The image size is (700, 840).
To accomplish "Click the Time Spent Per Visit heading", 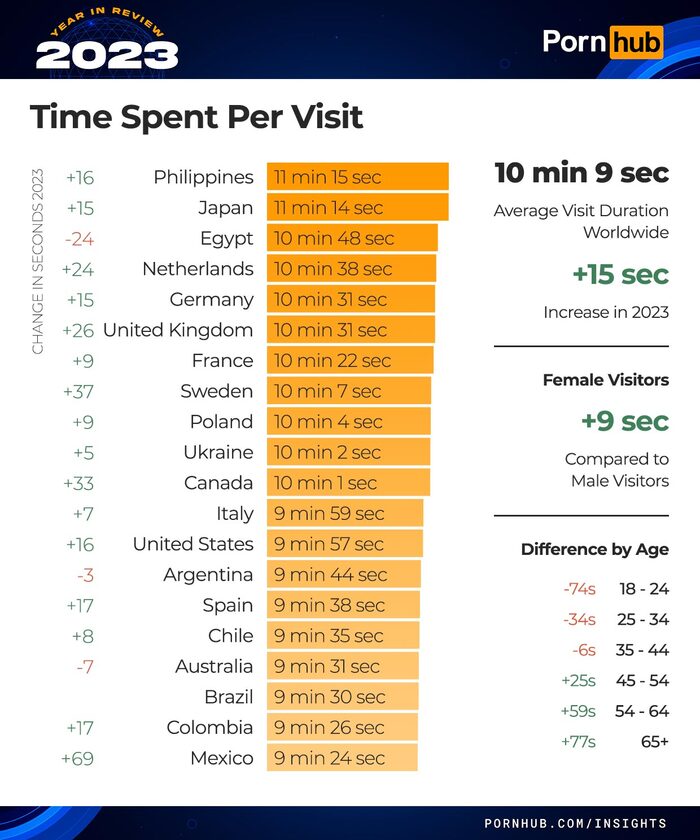I will coord(196,117).
